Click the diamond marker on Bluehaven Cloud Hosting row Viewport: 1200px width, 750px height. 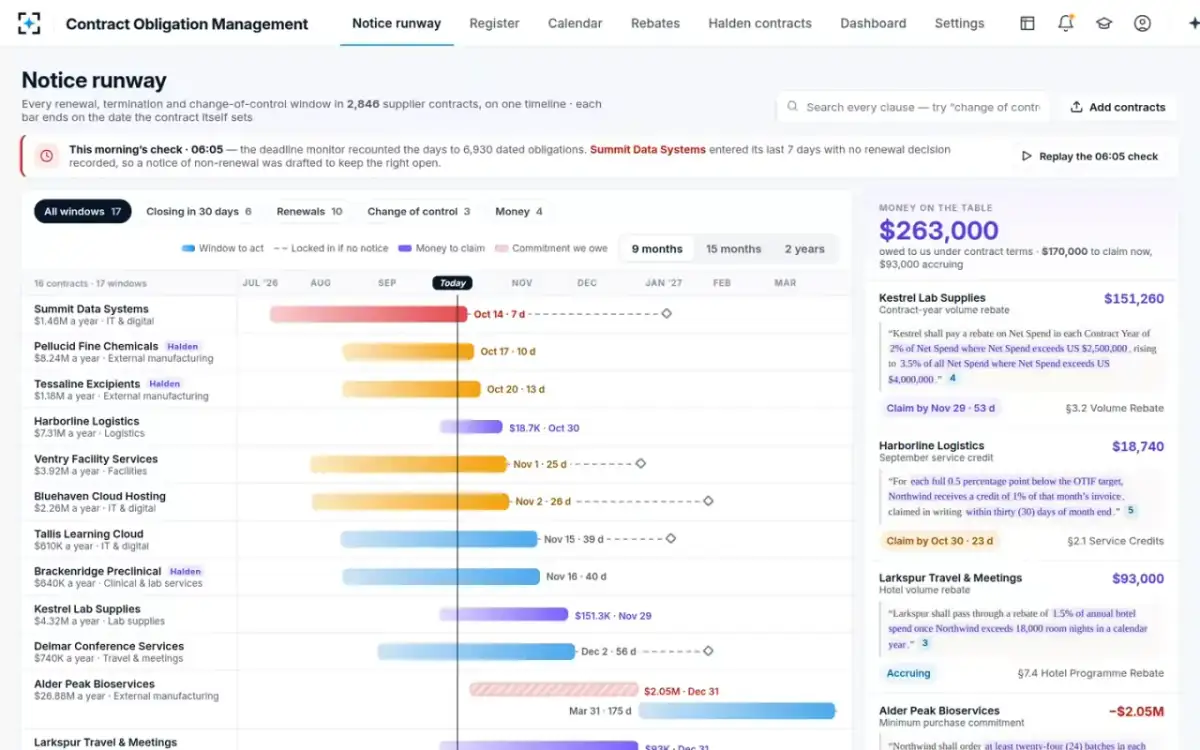[708, 501]
